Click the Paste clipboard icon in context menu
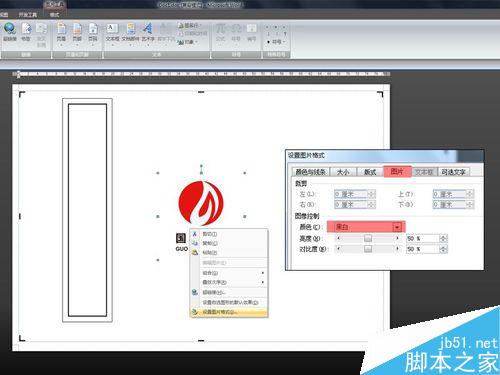Screen dimensions: 500x375 (195, 253)
